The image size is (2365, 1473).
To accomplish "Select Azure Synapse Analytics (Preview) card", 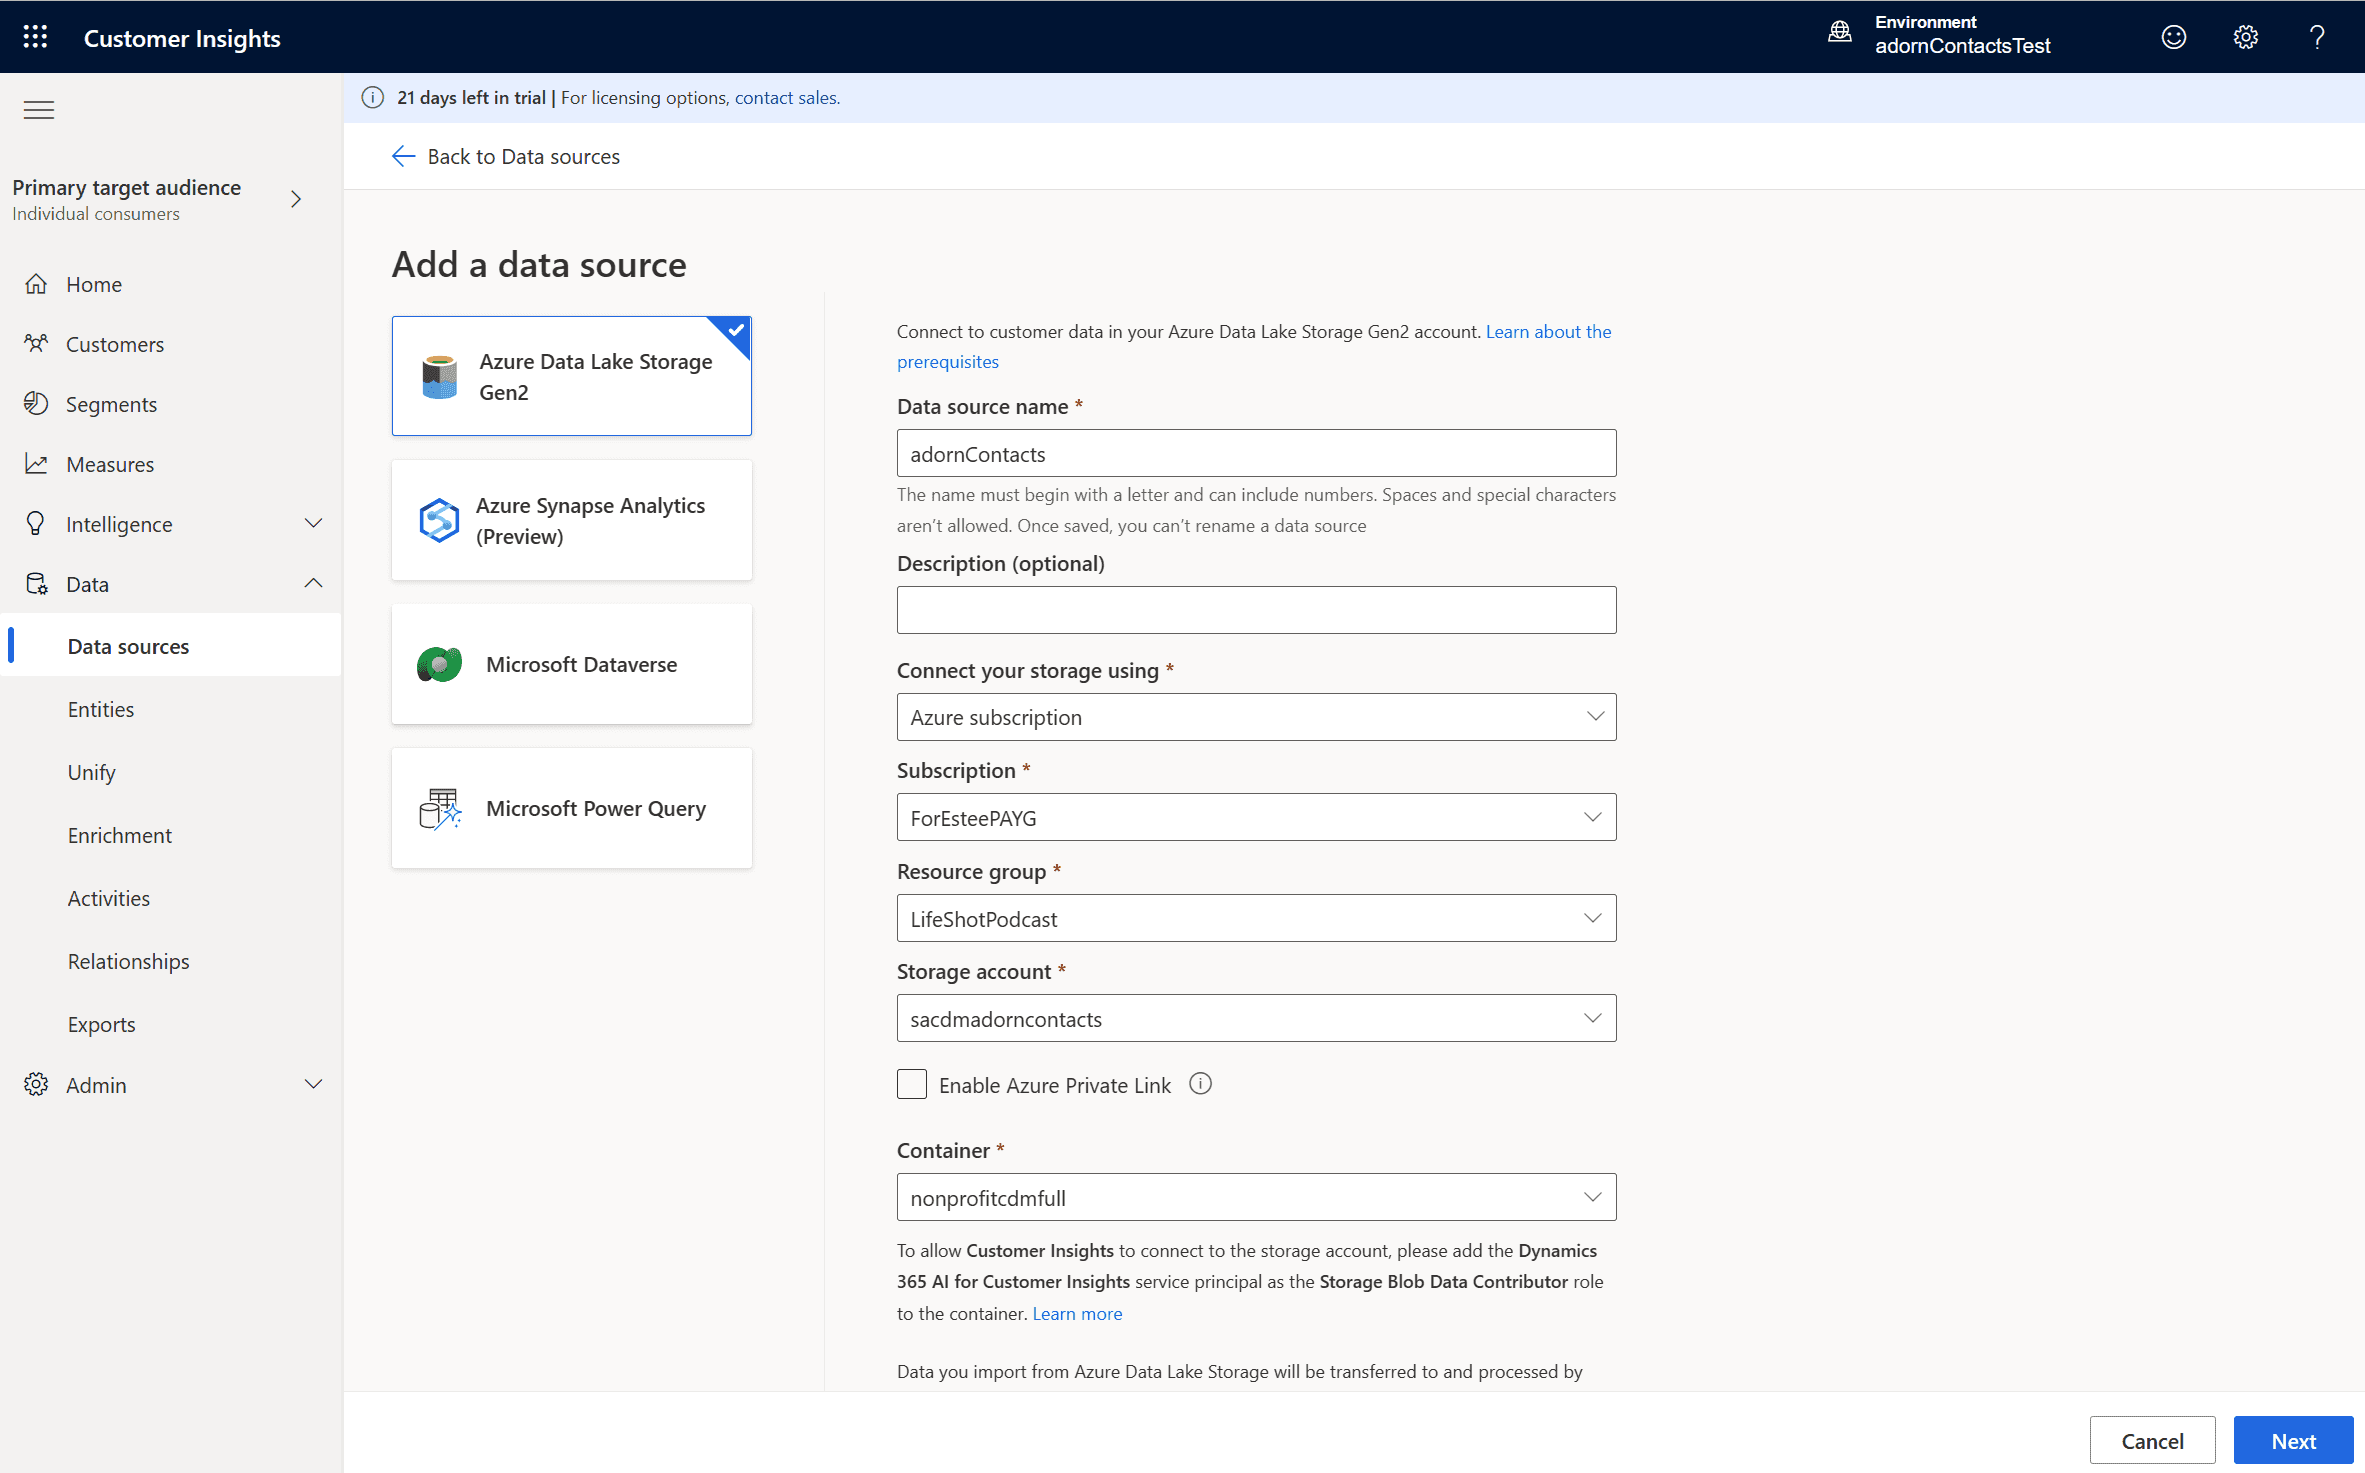I will pos(571,520).
